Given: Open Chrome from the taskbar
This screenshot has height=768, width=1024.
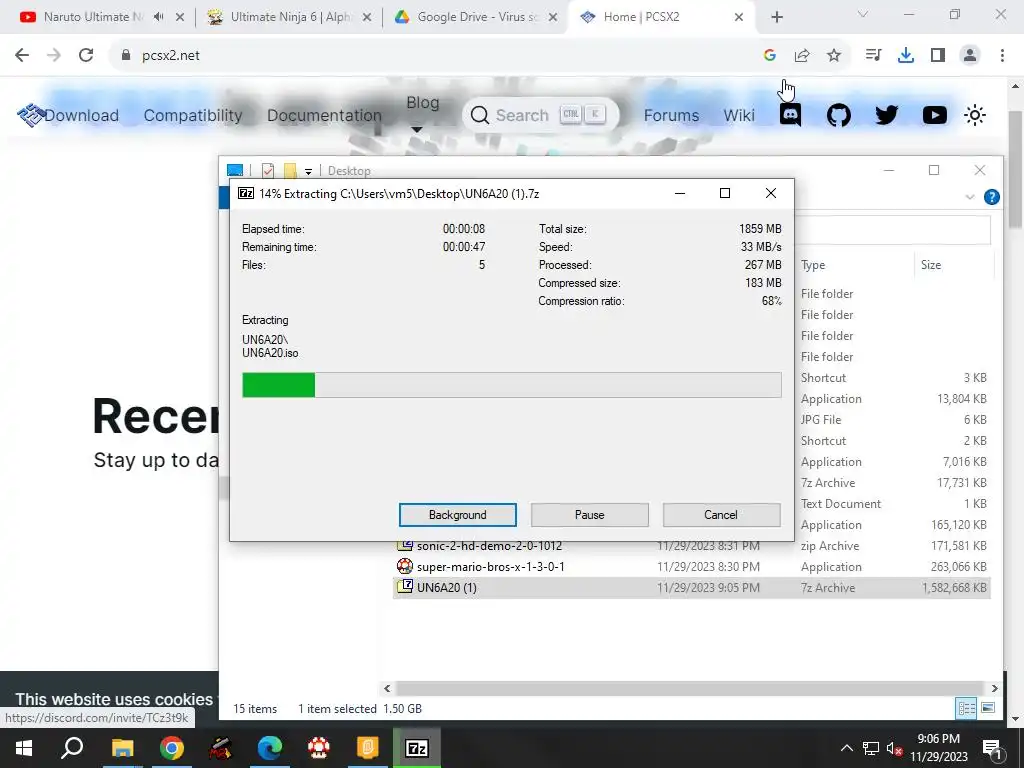Looking at the screenshot, I should tap(172, 748).
